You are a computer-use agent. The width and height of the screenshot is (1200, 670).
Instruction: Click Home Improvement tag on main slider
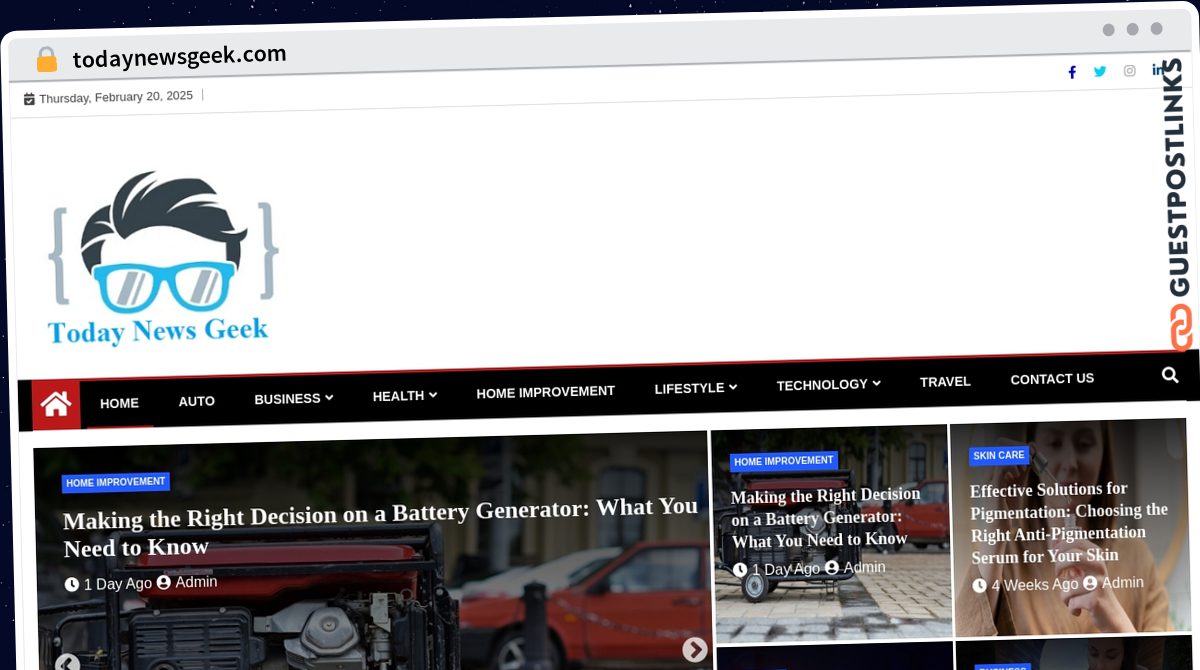click(x=116, y=482)
